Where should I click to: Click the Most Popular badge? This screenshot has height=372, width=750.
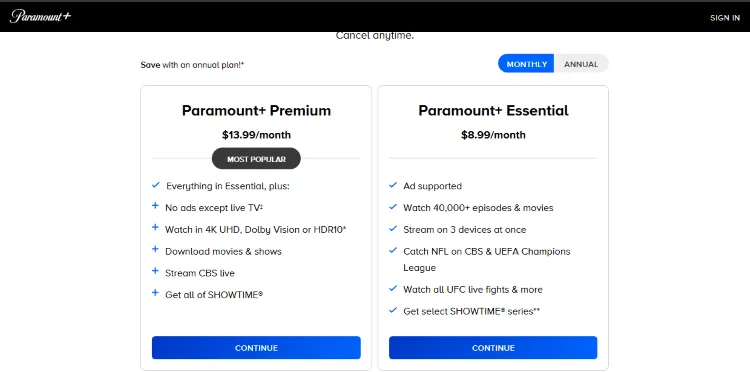click(256, 159)
